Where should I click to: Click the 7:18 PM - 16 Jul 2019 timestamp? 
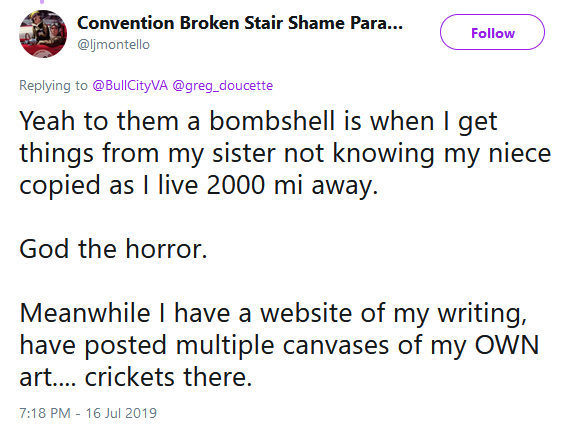click(x=88, y=413)
